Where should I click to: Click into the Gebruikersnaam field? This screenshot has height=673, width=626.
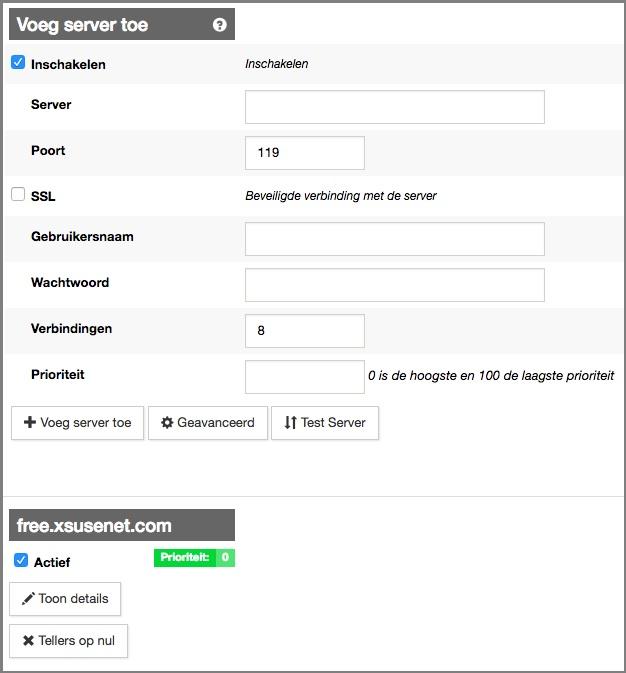coord(394,239)
